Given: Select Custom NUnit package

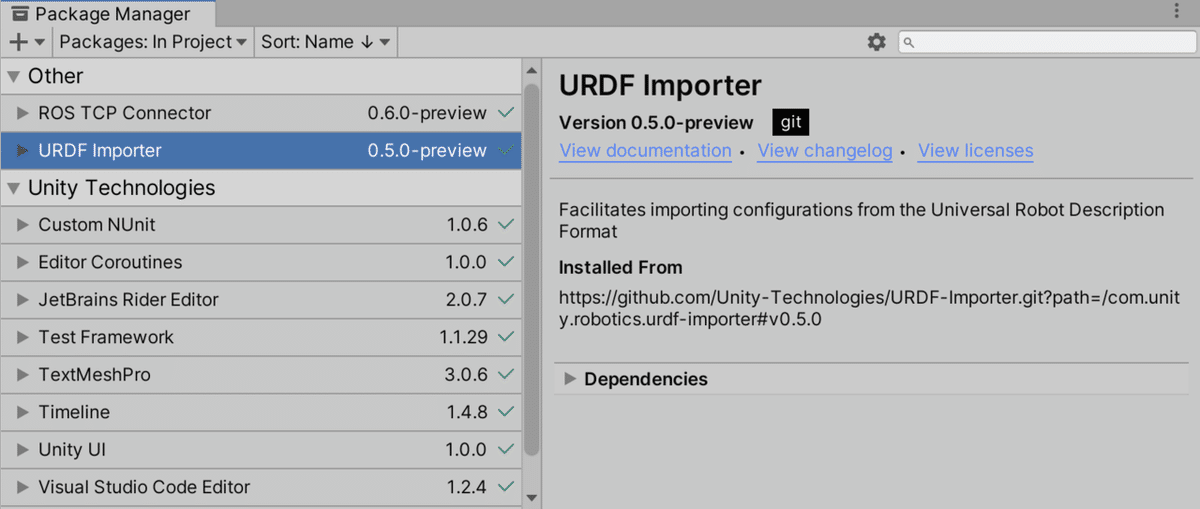Looking at the screenshot, I should [x=261, y=225].
